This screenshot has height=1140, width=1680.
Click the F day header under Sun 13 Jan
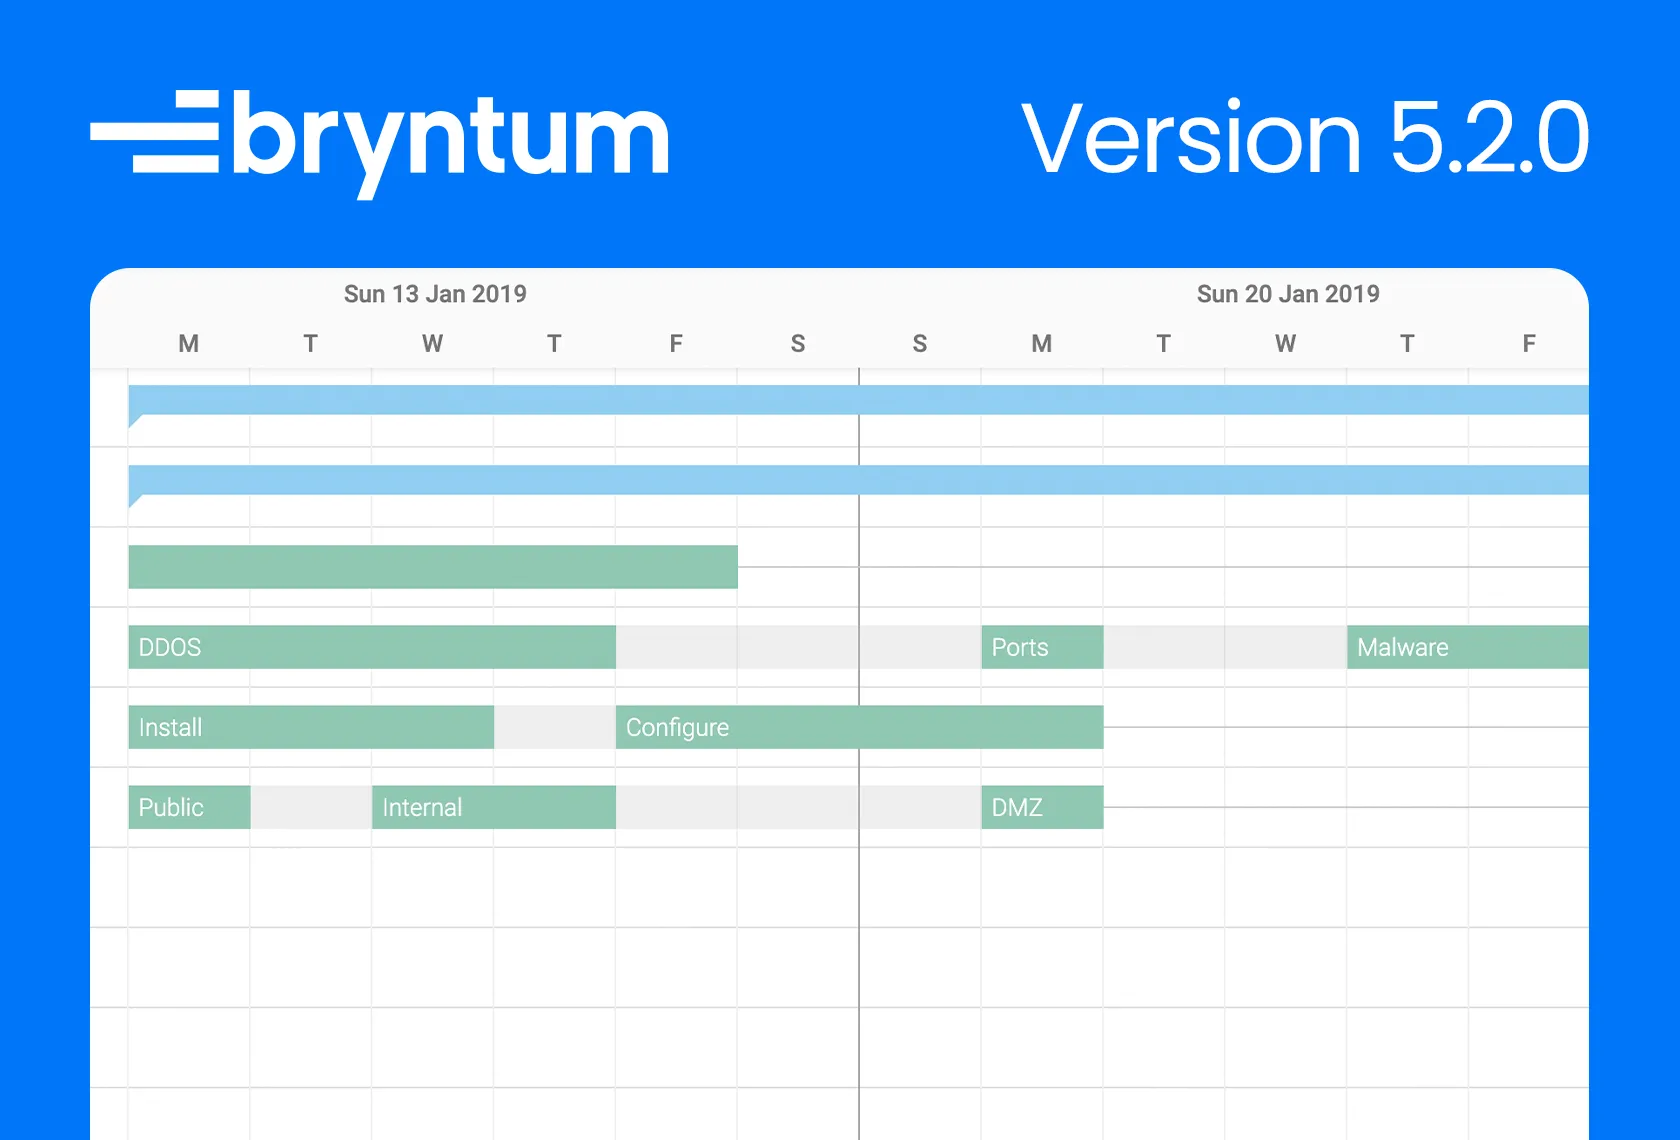tap(676, 344)
